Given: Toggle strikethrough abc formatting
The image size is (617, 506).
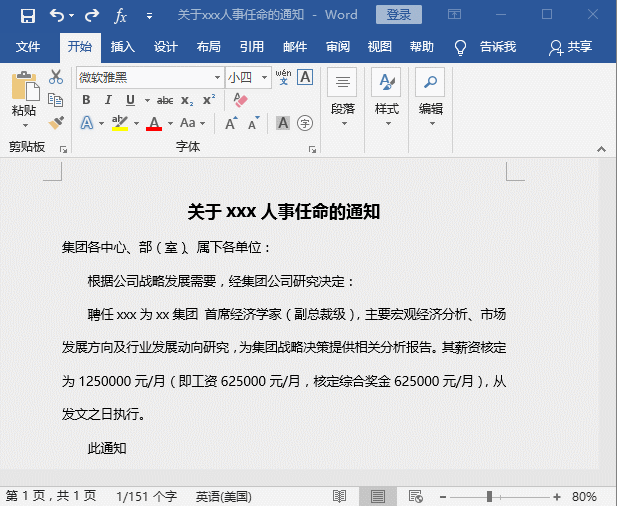Looking at the screenshot, I should point(165,100).
